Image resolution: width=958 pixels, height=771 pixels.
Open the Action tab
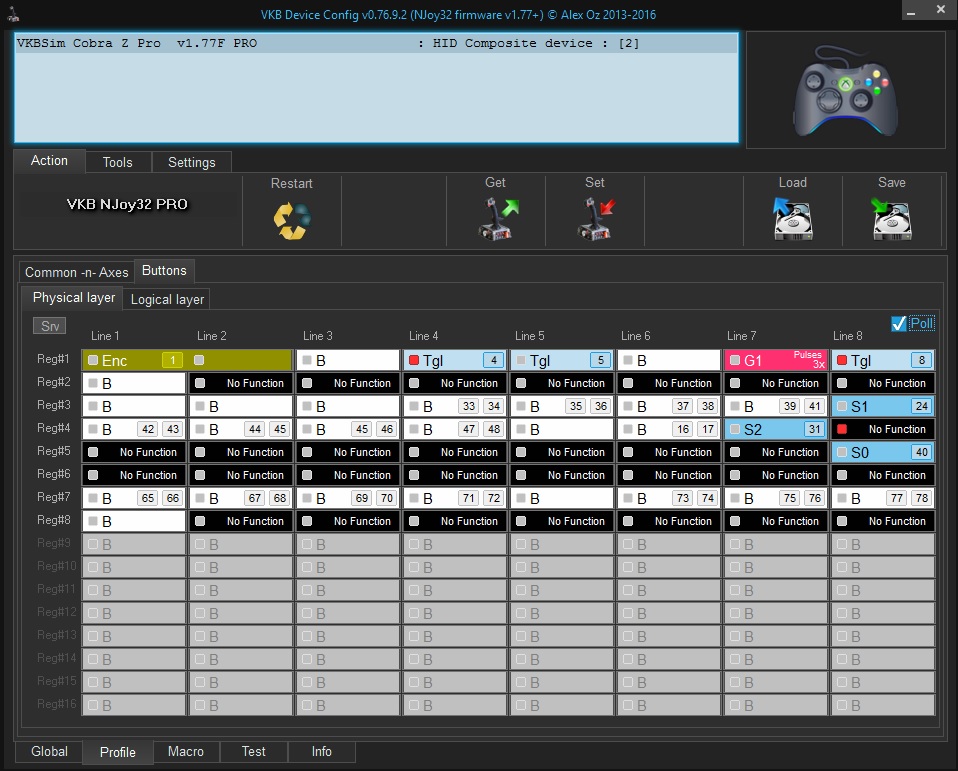tap(49, 161)
